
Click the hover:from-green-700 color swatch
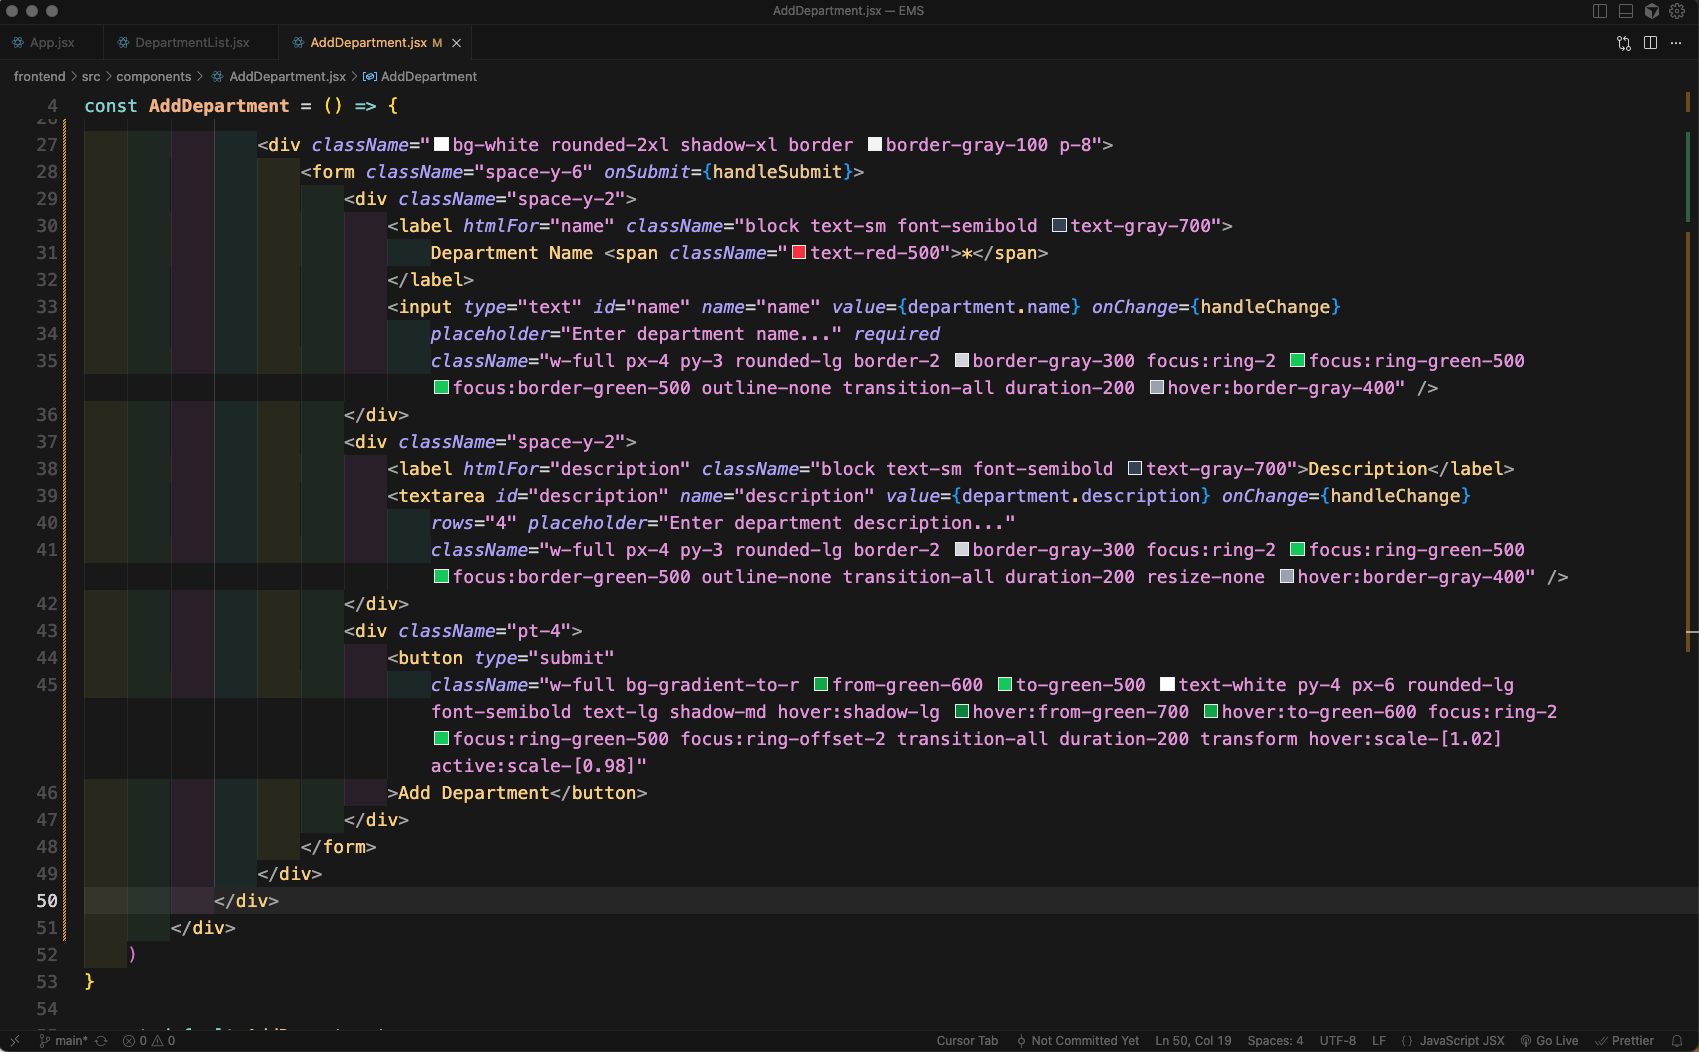point(961,712)
